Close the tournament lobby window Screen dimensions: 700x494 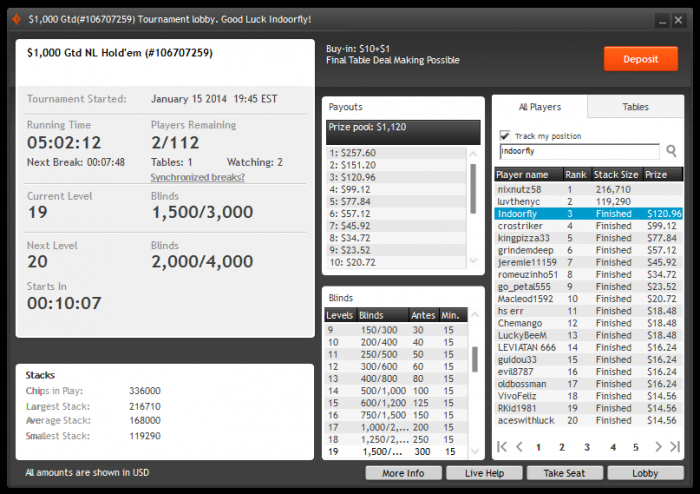point(678,21)
